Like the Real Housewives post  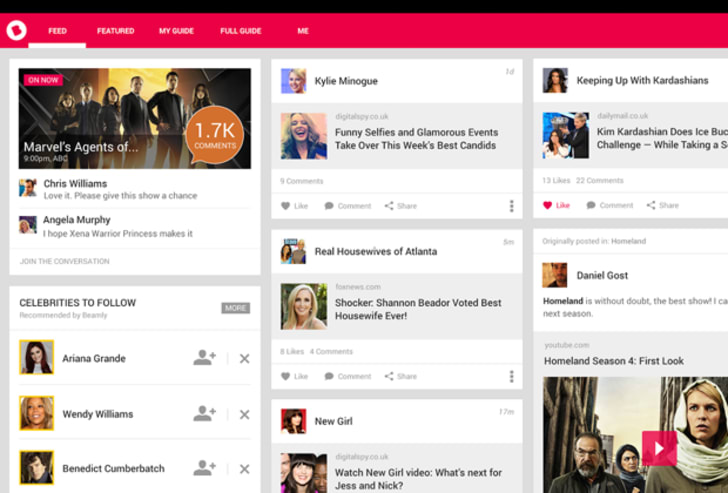coord(294,376)
